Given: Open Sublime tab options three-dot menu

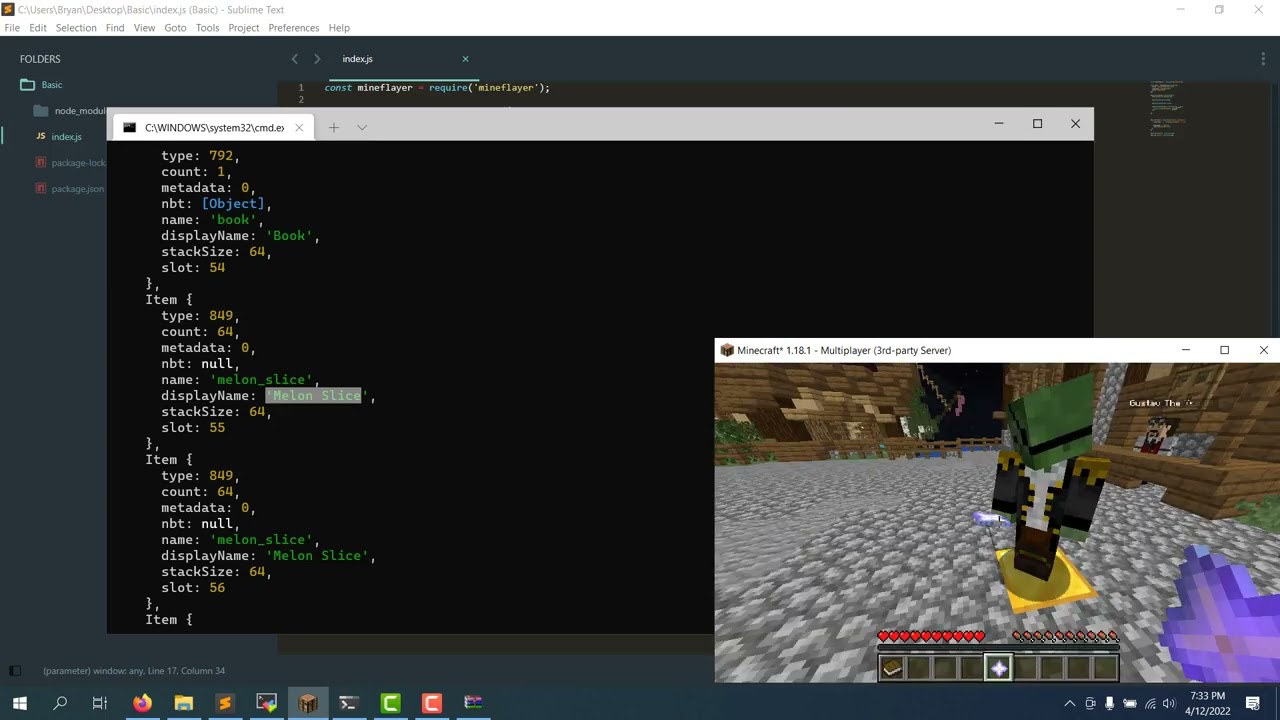Looking at the screenshot, I should pyautogui.click(x=1263, y=59).
